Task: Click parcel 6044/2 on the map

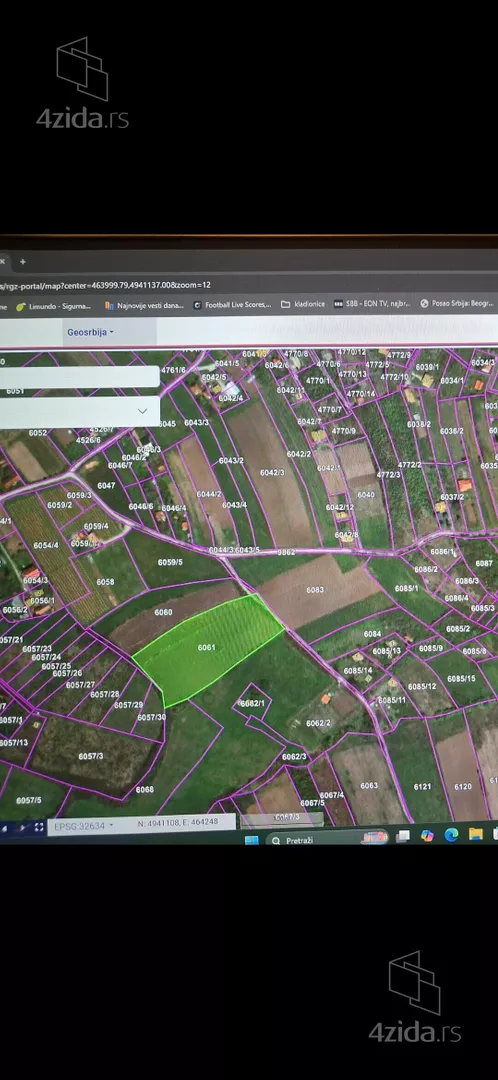Action: tap(209, 494)
